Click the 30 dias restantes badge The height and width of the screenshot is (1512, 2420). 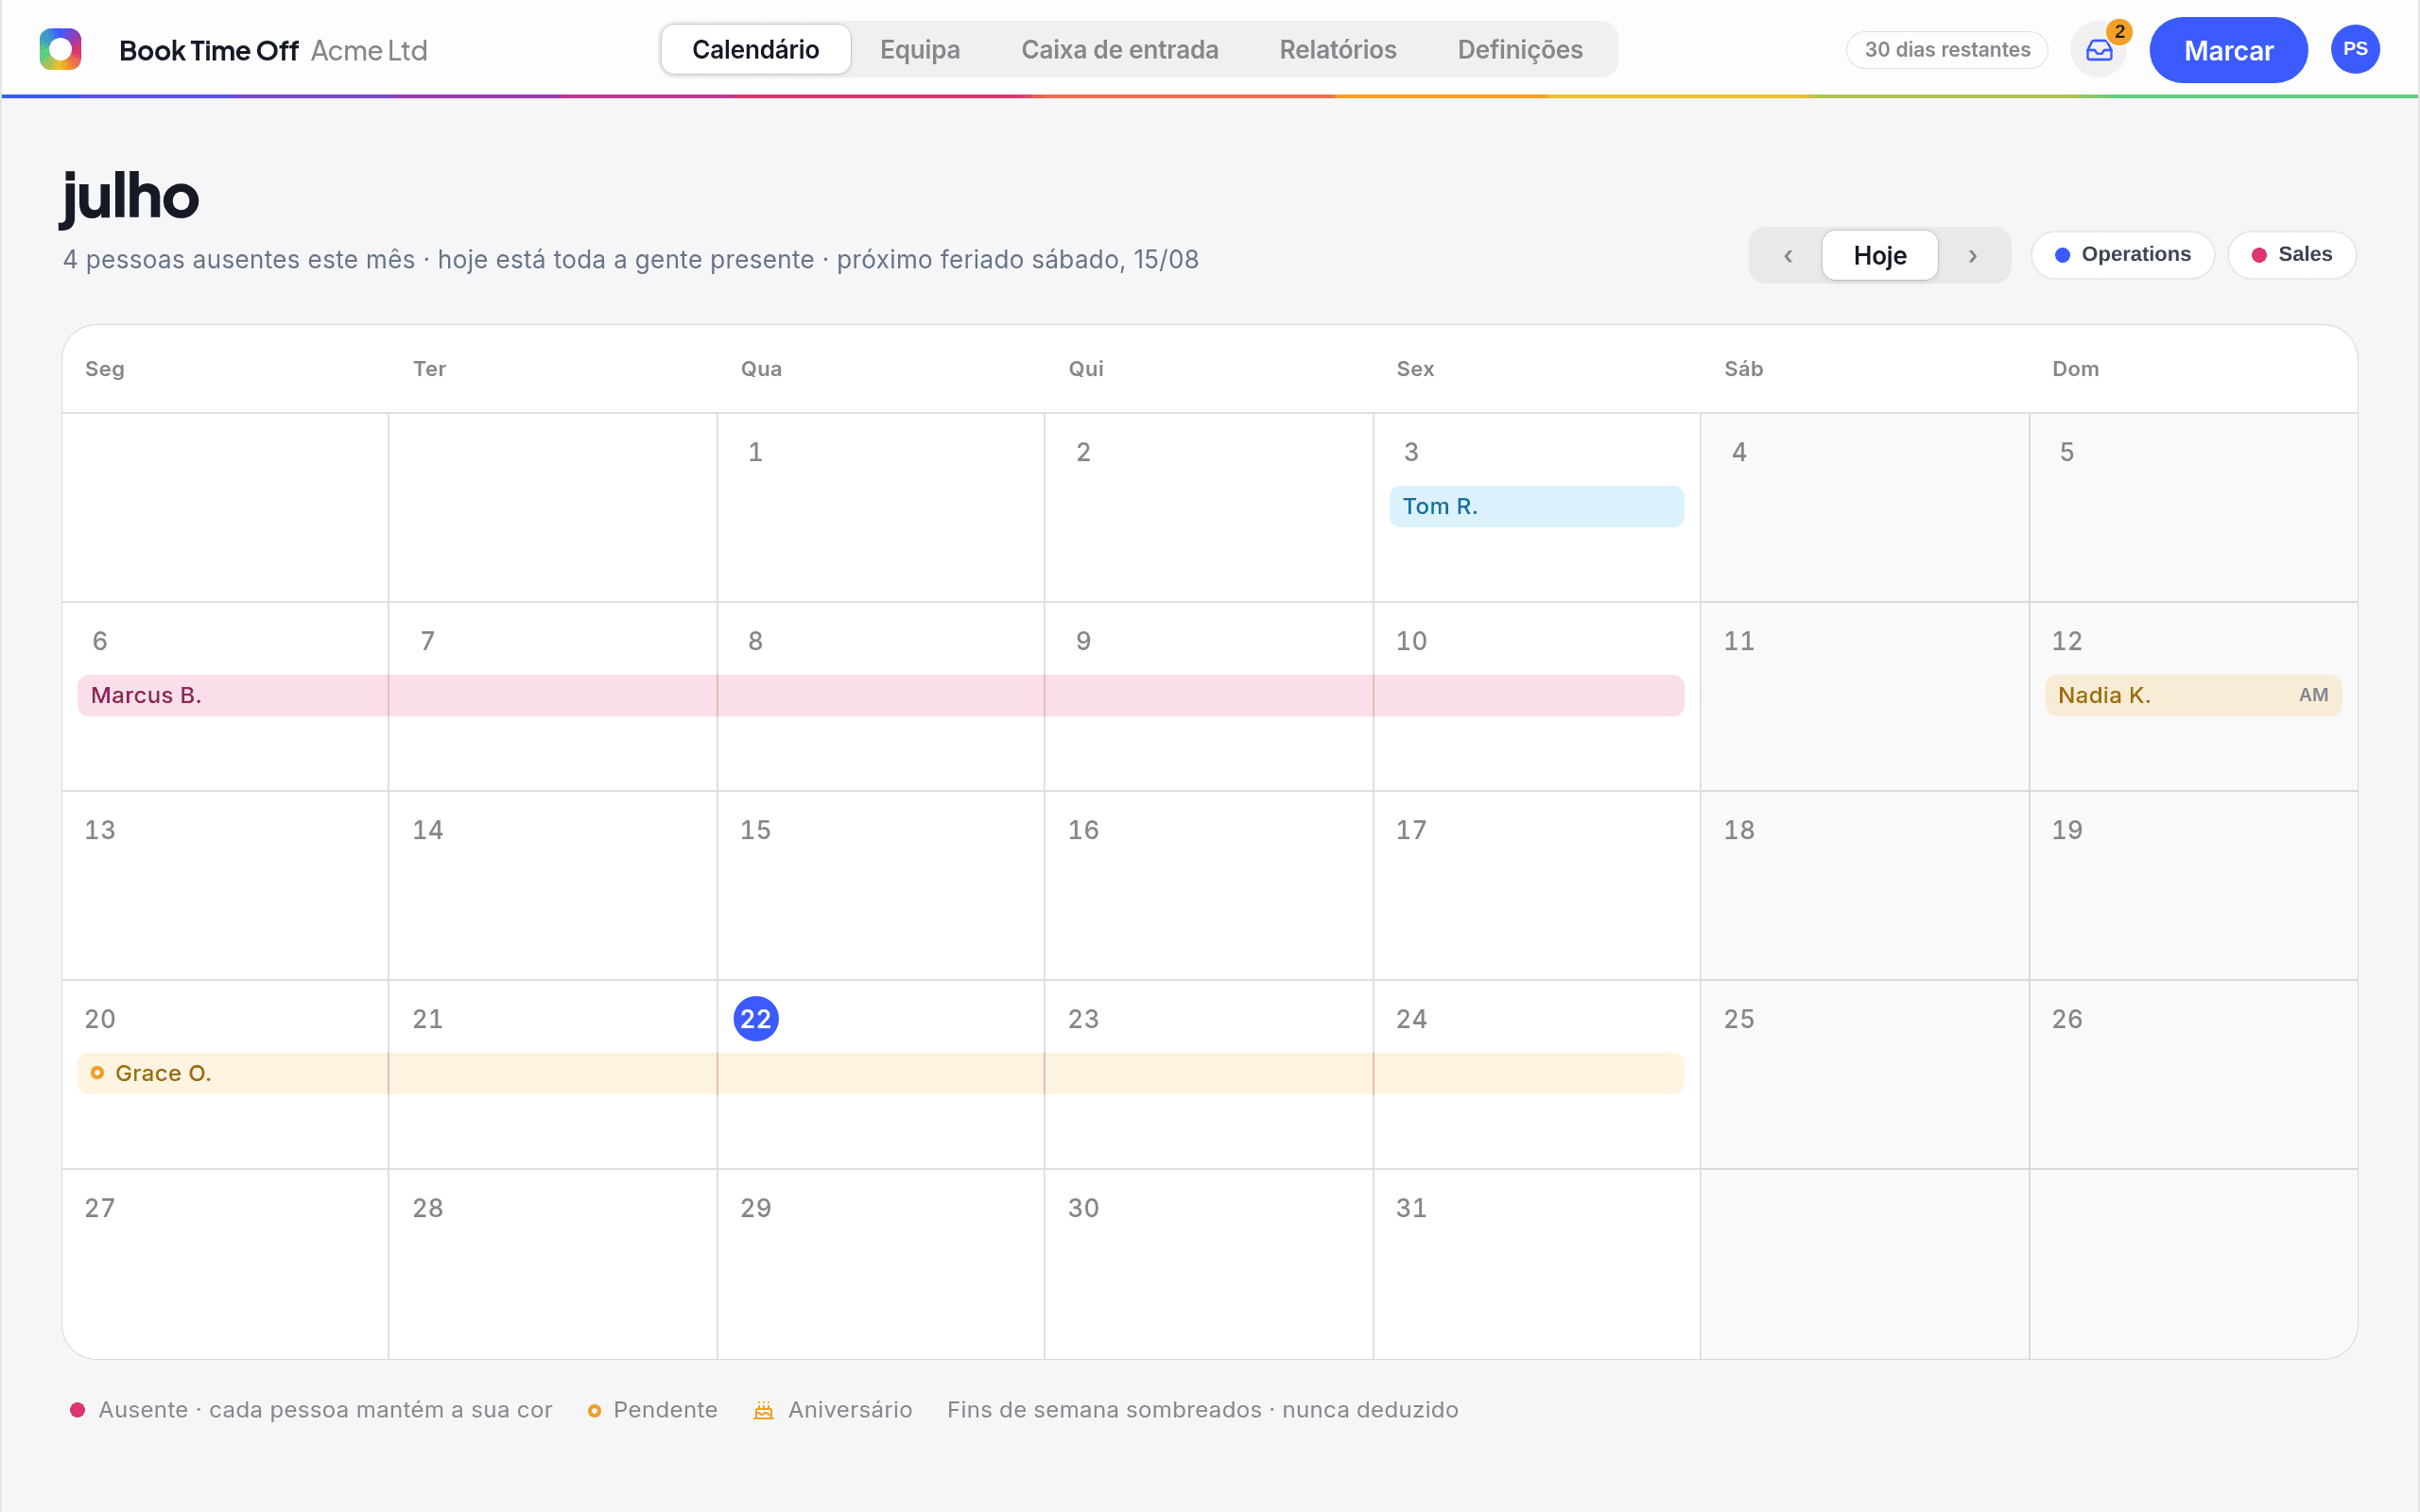1947,50
